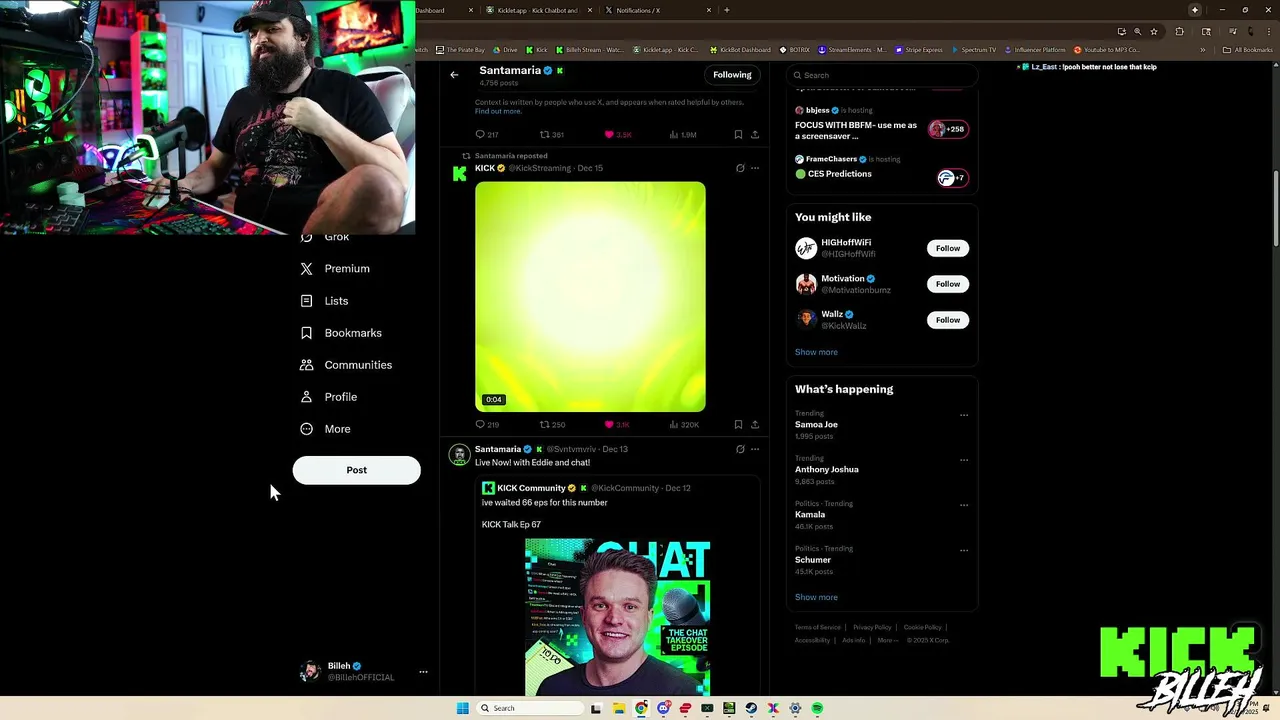Image resolution: width=1280 pixels, height=720 pixels.
Task: Go back using the arrow beside Santamaria
Action: click(x=454, y=75)
